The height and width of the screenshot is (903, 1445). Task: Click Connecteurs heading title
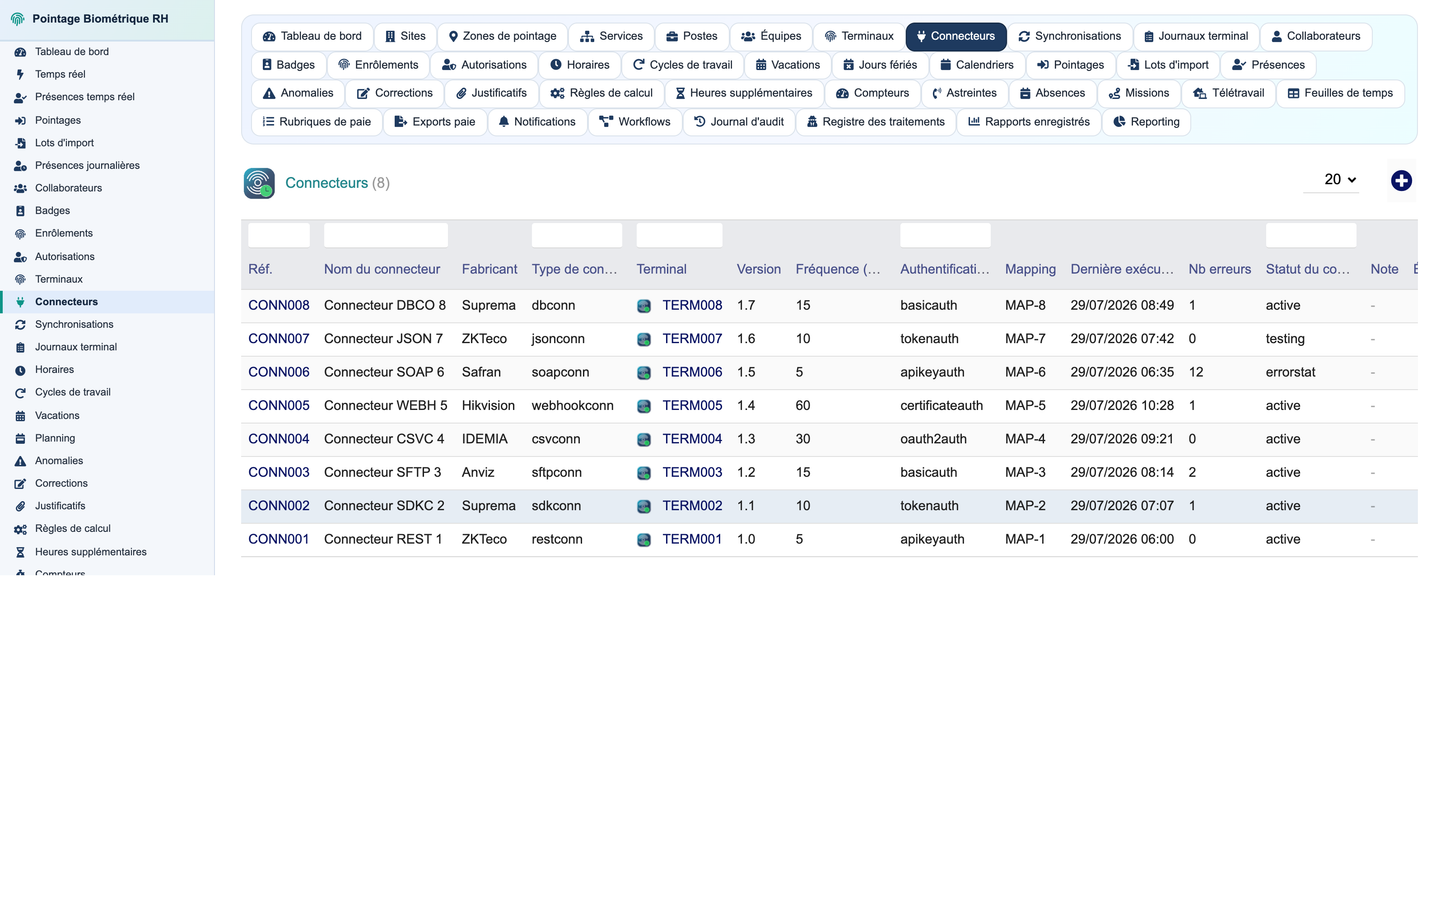click(x=327, y=183)
